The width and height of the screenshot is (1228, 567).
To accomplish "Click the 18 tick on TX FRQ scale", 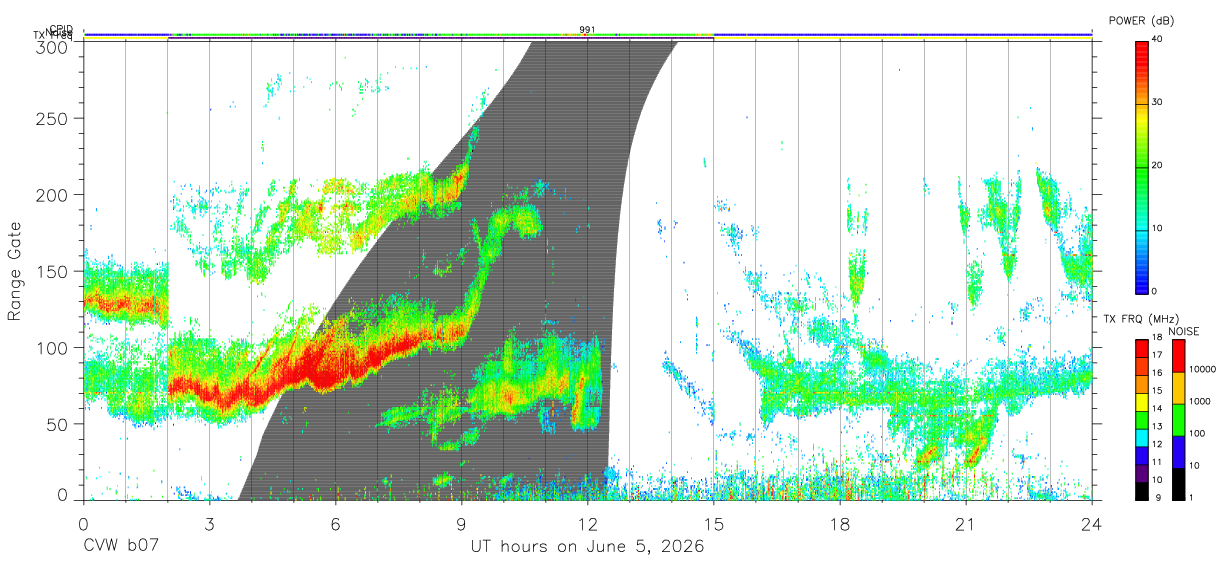I will 1157,338.
